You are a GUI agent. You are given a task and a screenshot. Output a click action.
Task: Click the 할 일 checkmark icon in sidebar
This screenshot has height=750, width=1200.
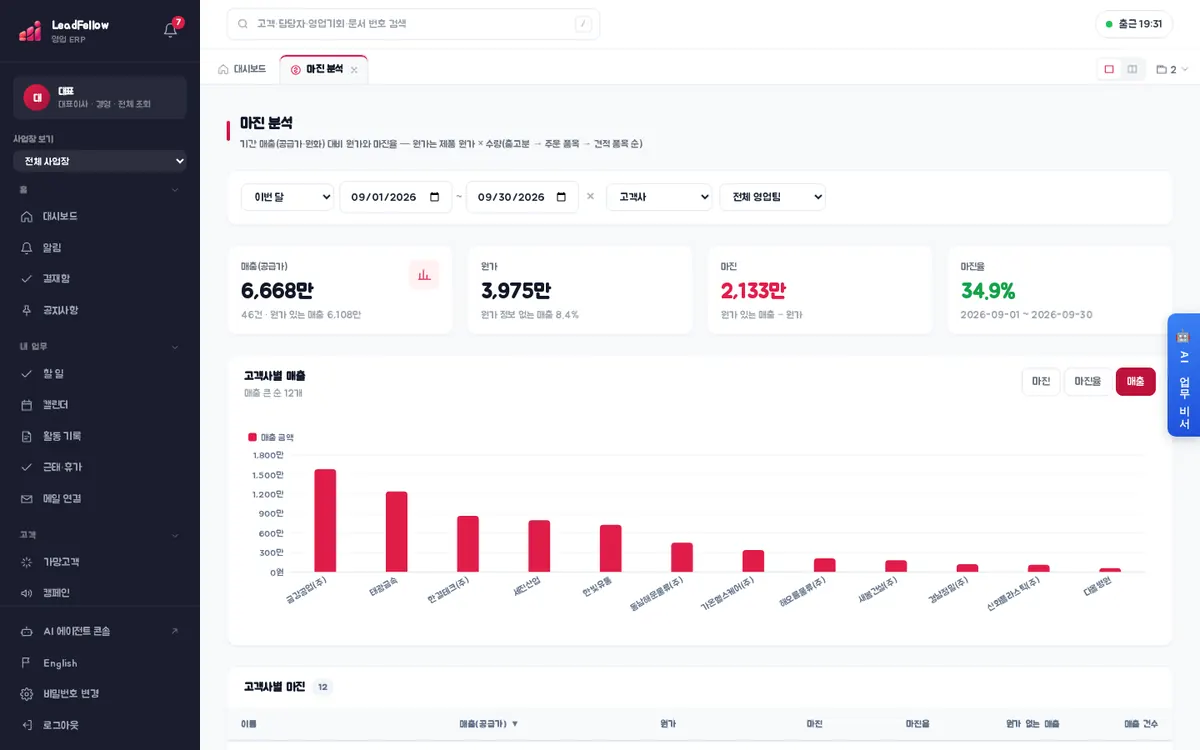27,373
